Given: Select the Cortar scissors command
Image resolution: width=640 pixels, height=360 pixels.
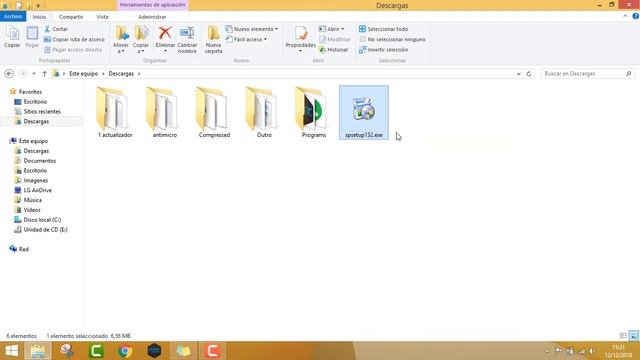Looking at the screenshot, I should coord(56,29).
